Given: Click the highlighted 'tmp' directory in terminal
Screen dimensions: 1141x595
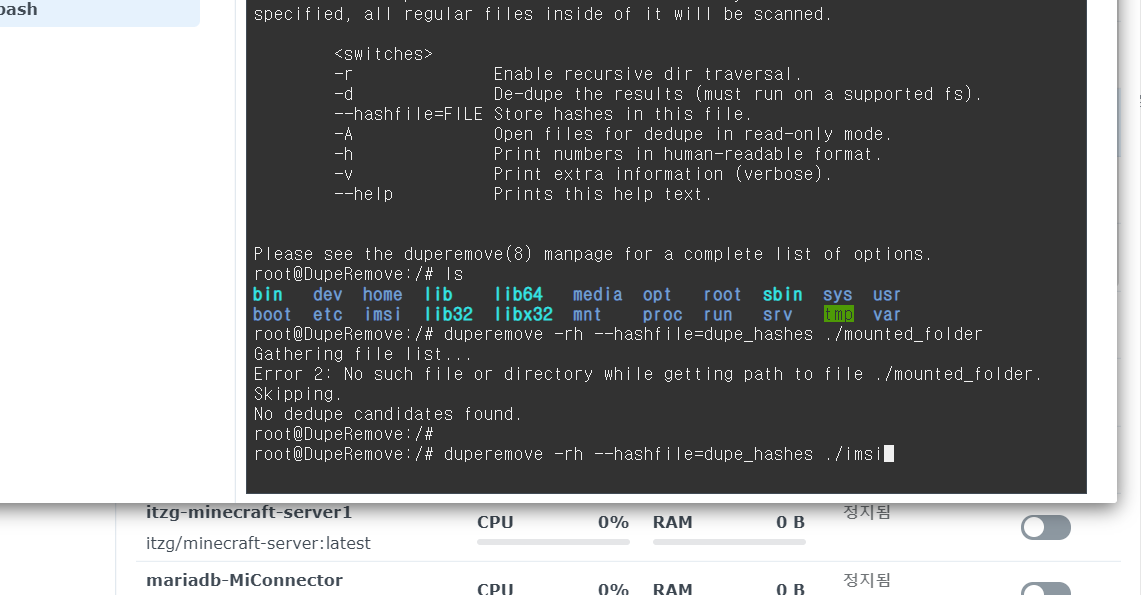Looking at the screenshot, I should 838,314.
